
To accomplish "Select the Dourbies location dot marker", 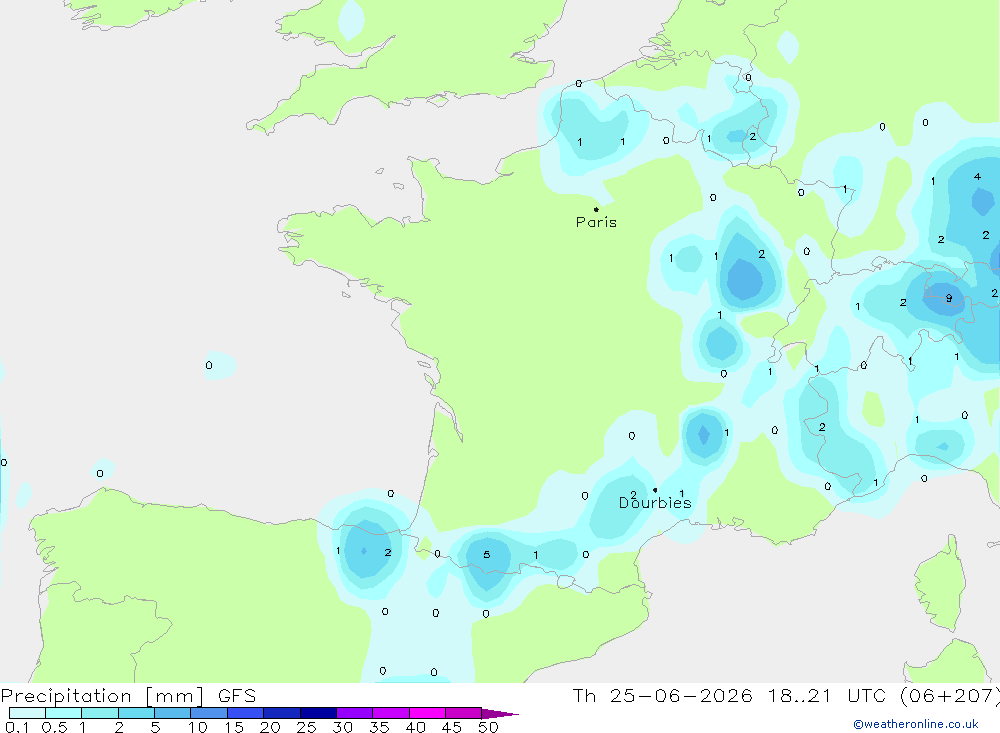I will coord(655,490).
